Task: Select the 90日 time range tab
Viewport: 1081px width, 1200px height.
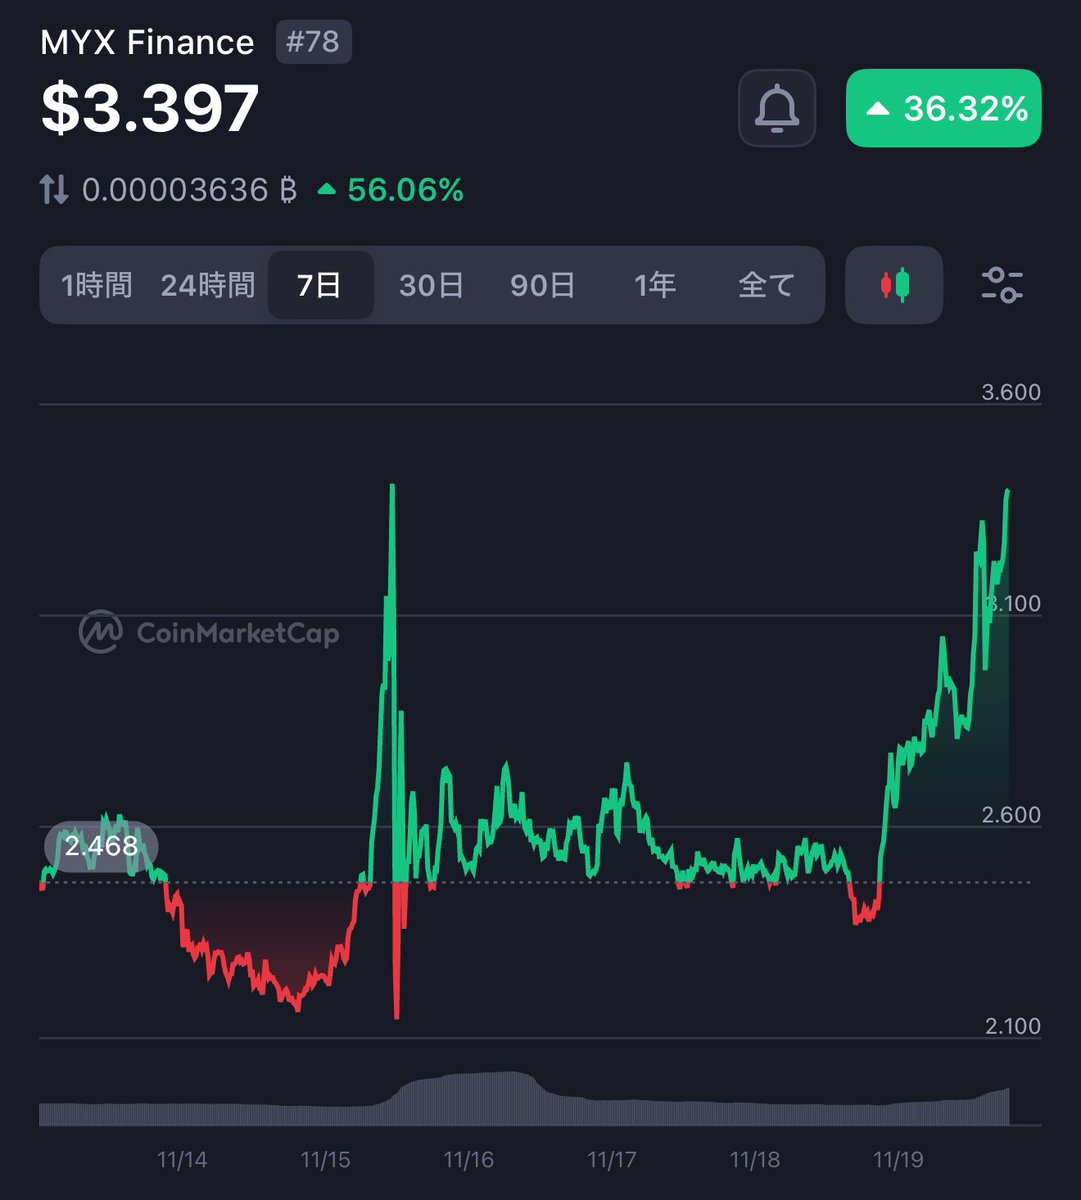Action: [542, 286]
